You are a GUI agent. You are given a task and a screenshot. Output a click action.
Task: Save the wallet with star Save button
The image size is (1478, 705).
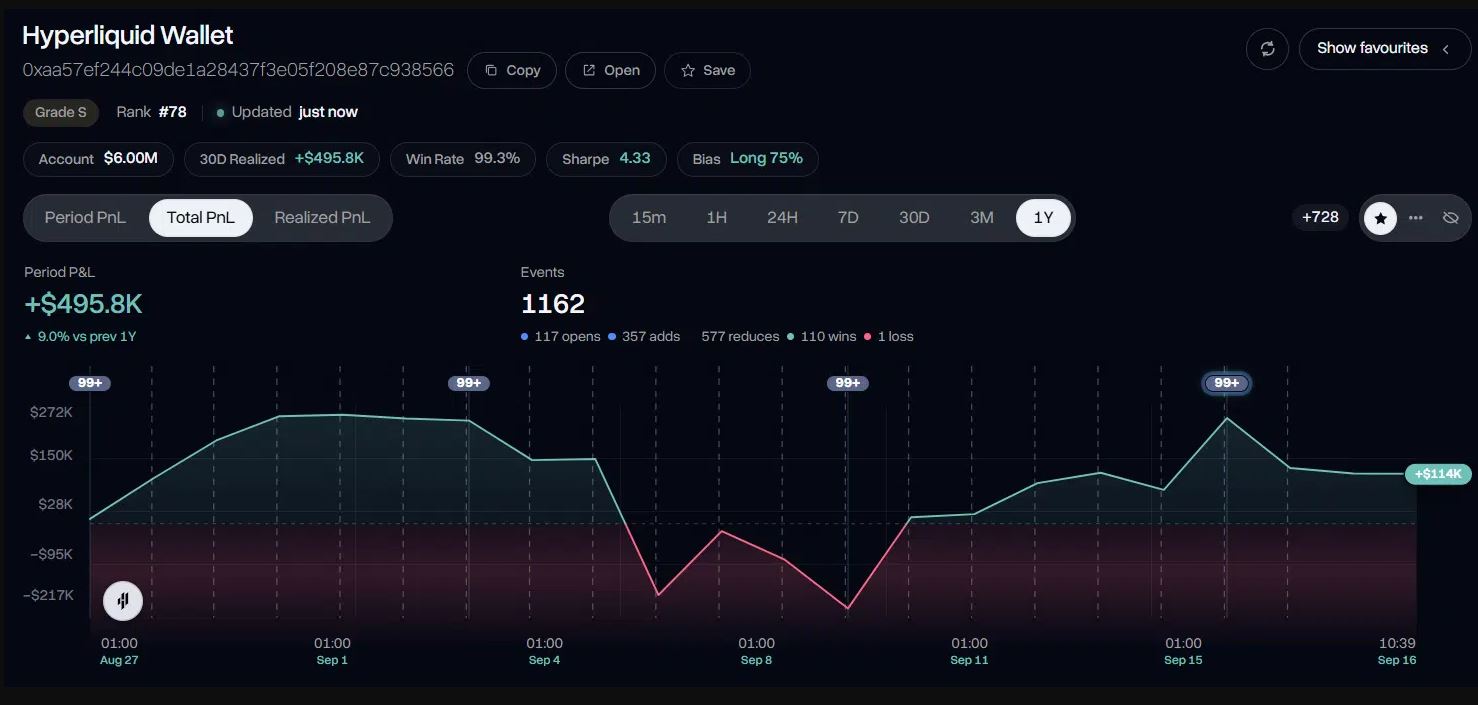tap(707, 70)
